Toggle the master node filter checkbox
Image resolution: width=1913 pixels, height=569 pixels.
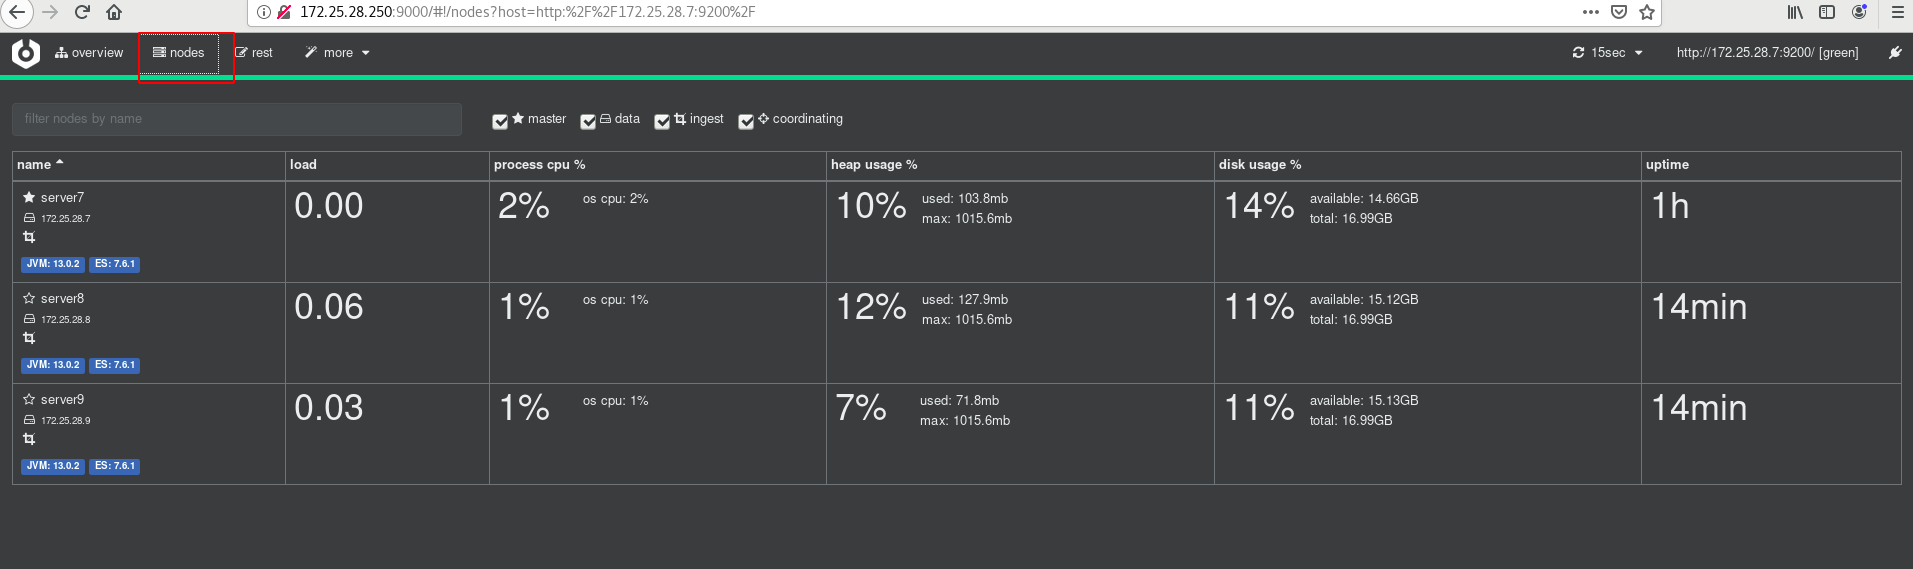tap(500, 122)
